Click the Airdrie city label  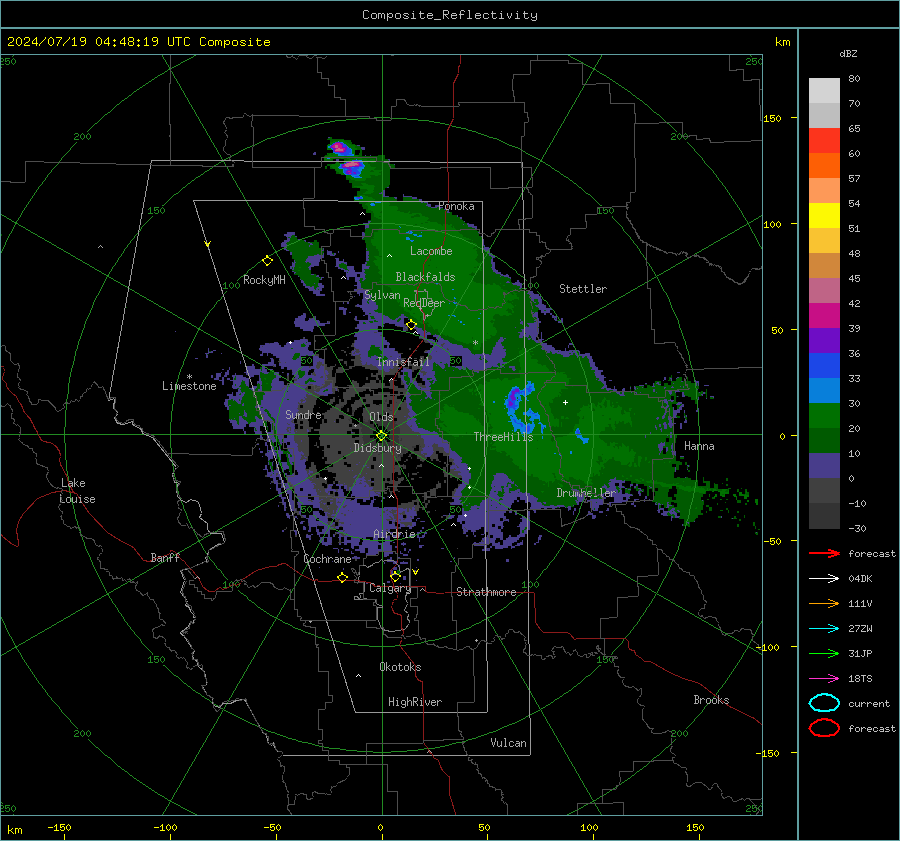pos(394,534)
